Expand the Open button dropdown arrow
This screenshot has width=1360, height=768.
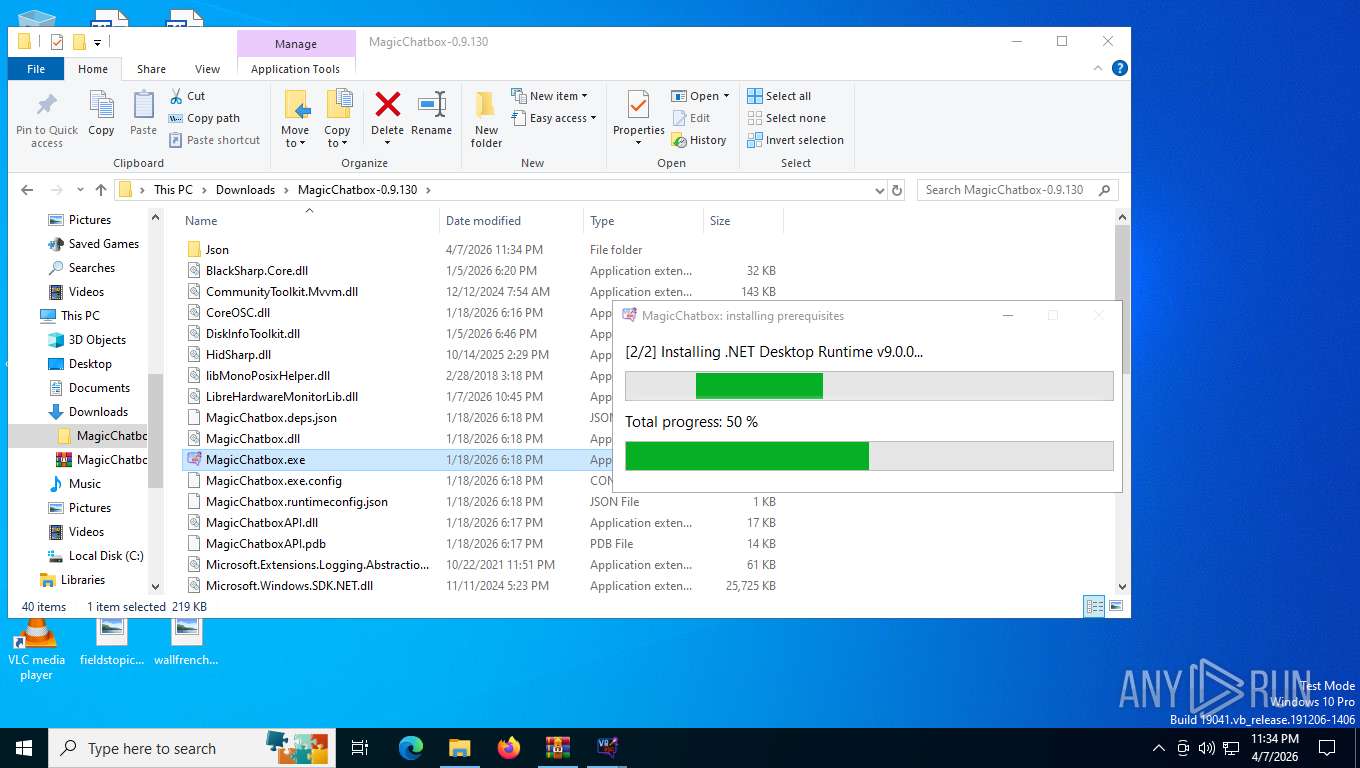click(x=727, y=96)
